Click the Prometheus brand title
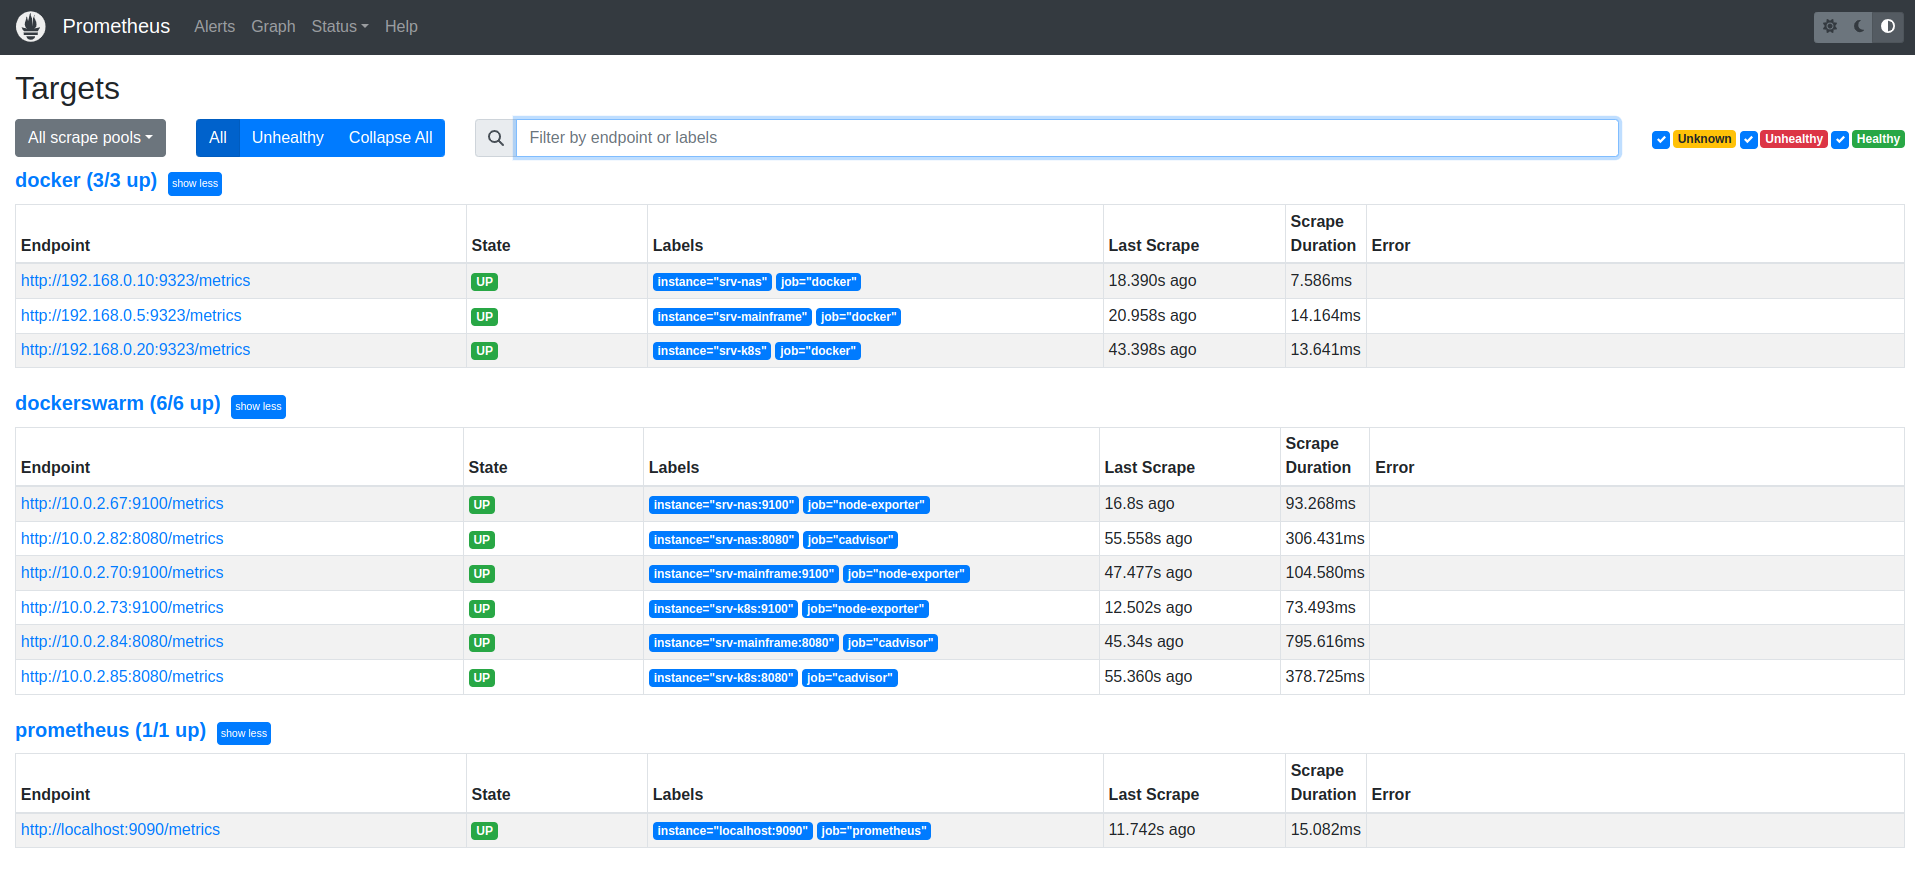The width and height of the screenshot is (1915, 870). 116,27
